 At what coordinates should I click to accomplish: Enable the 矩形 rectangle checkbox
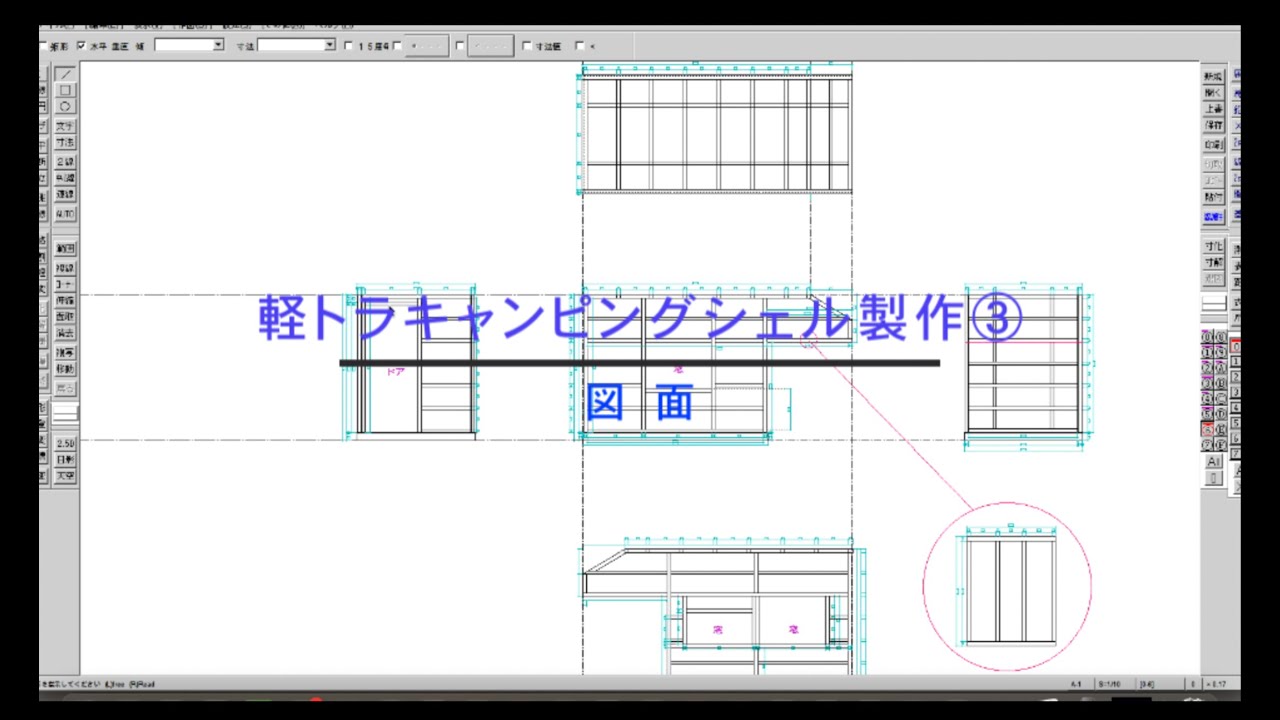[44, 46]
